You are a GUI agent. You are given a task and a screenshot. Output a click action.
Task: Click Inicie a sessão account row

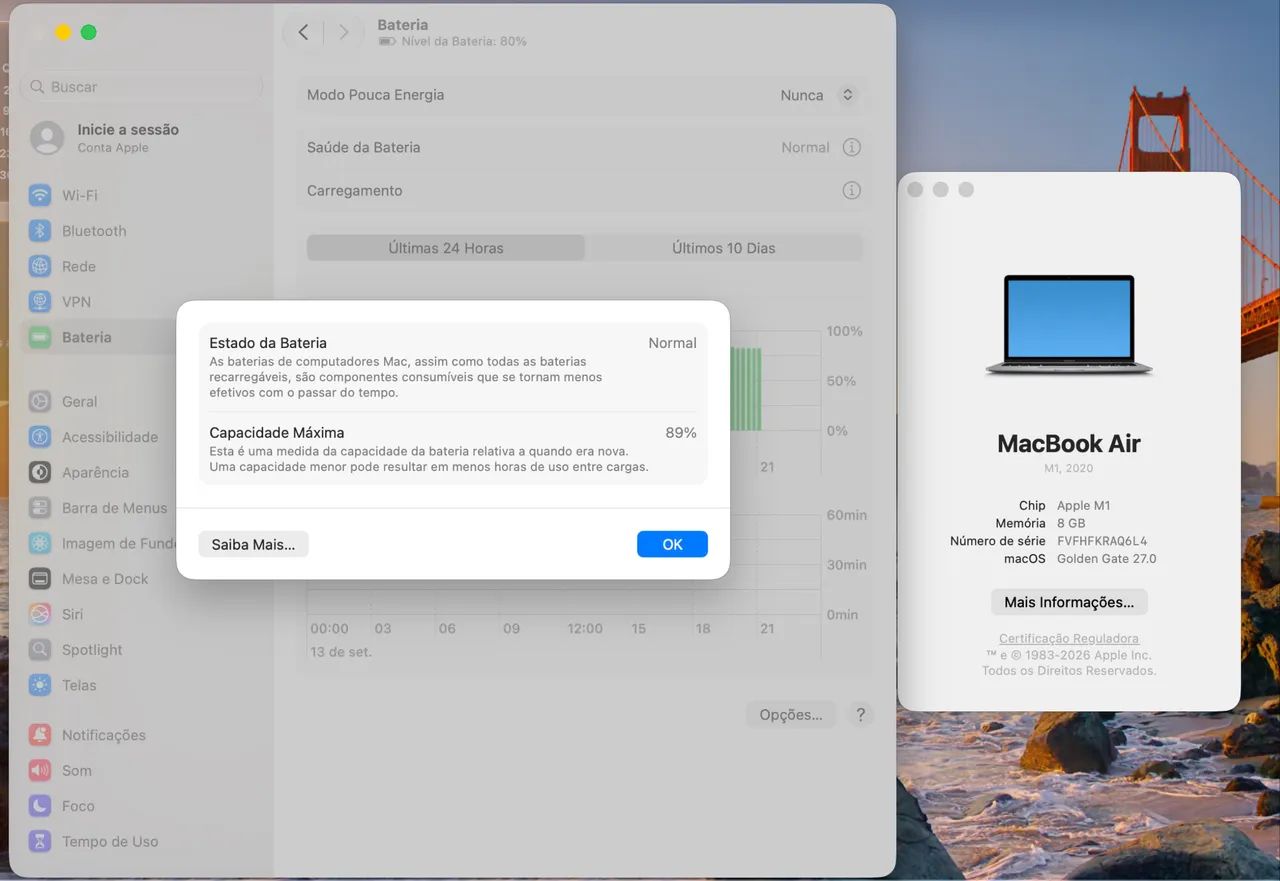pos(140,138)
